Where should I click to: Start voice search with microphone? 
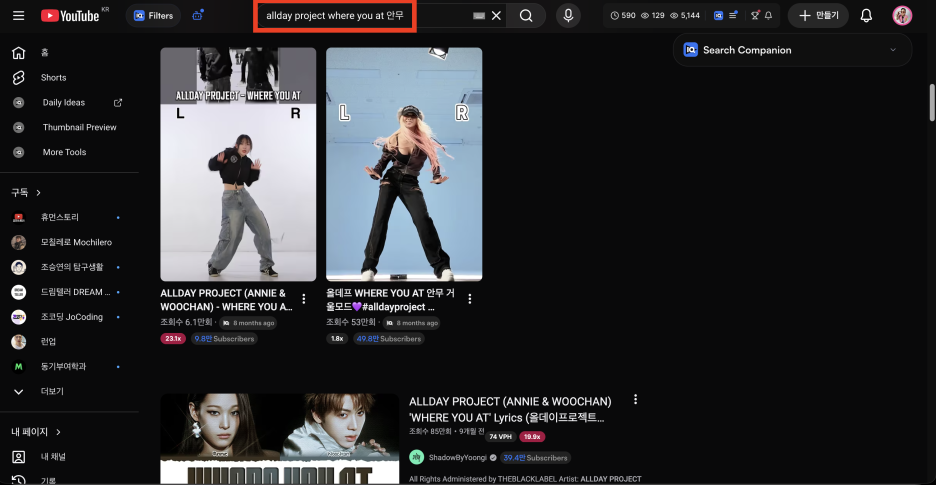pos(568,16)
